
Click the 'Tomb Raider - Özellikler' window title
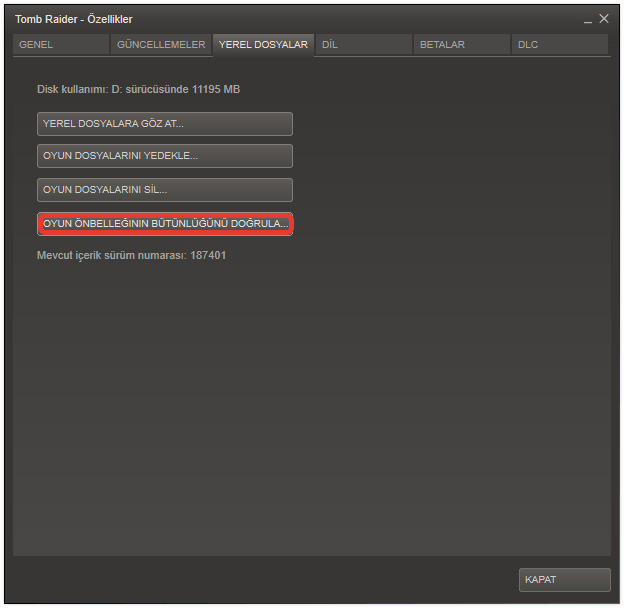(x=74, y=19)
